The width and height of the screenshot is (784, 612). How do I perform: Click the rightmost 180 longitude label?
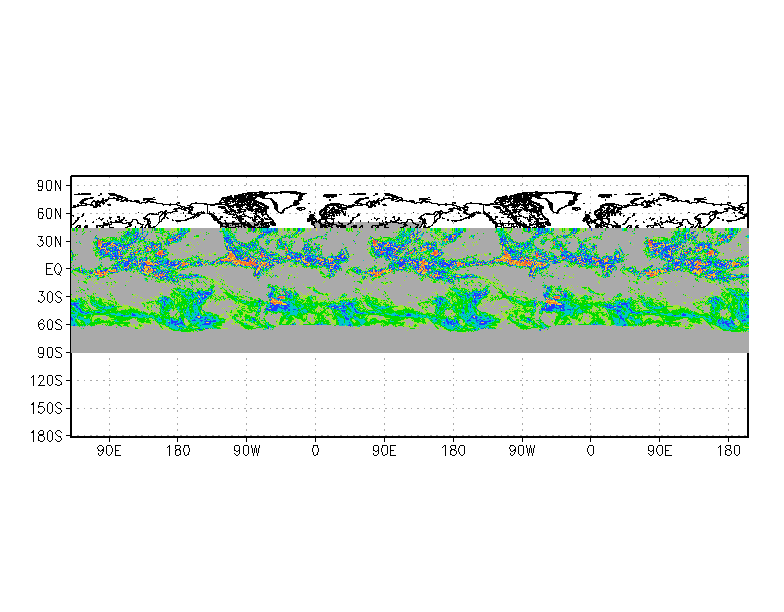coord(728,451)
